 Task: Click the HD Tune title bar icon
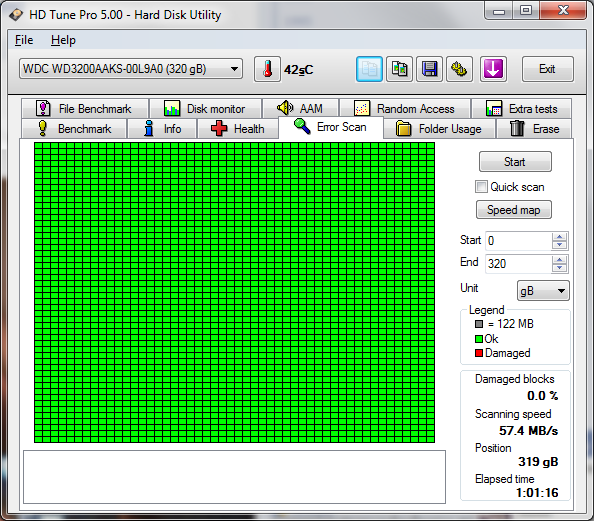(16, 15)
